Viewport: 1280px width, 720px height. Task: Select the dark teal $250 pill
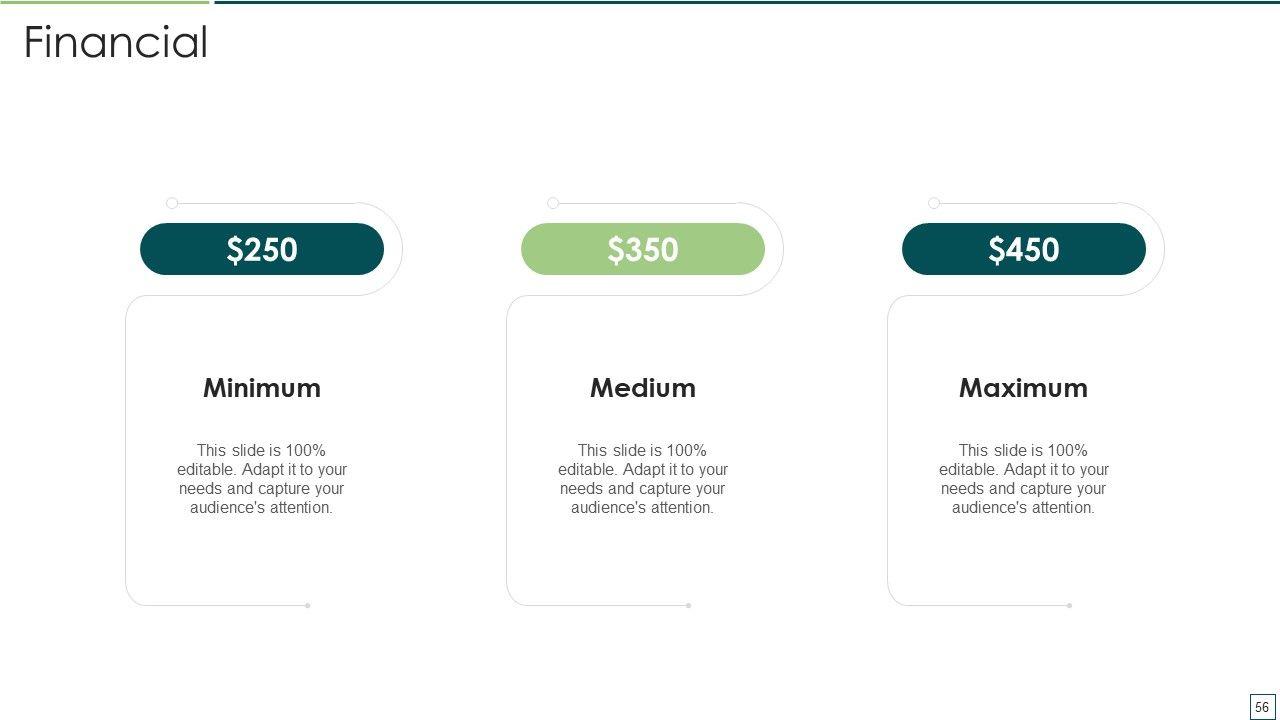(x=262, y=249)
